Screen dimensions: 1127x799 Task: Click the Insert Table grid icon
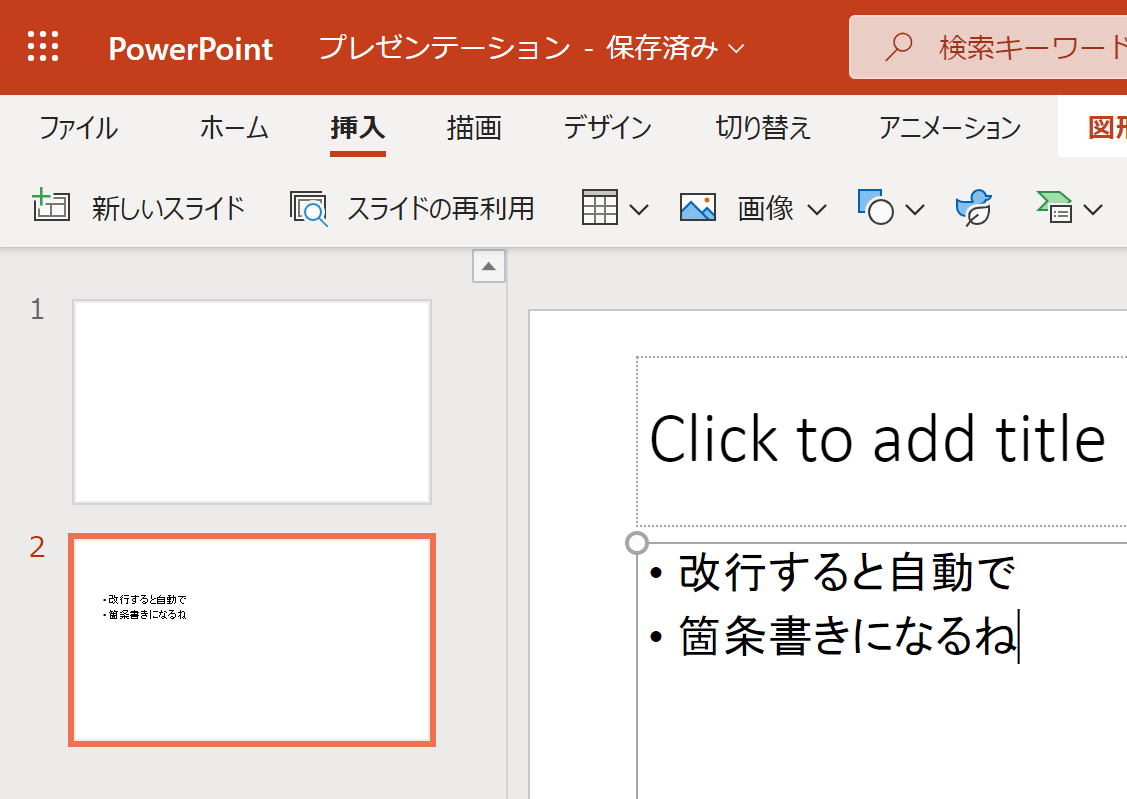click(x=599, y=208)
